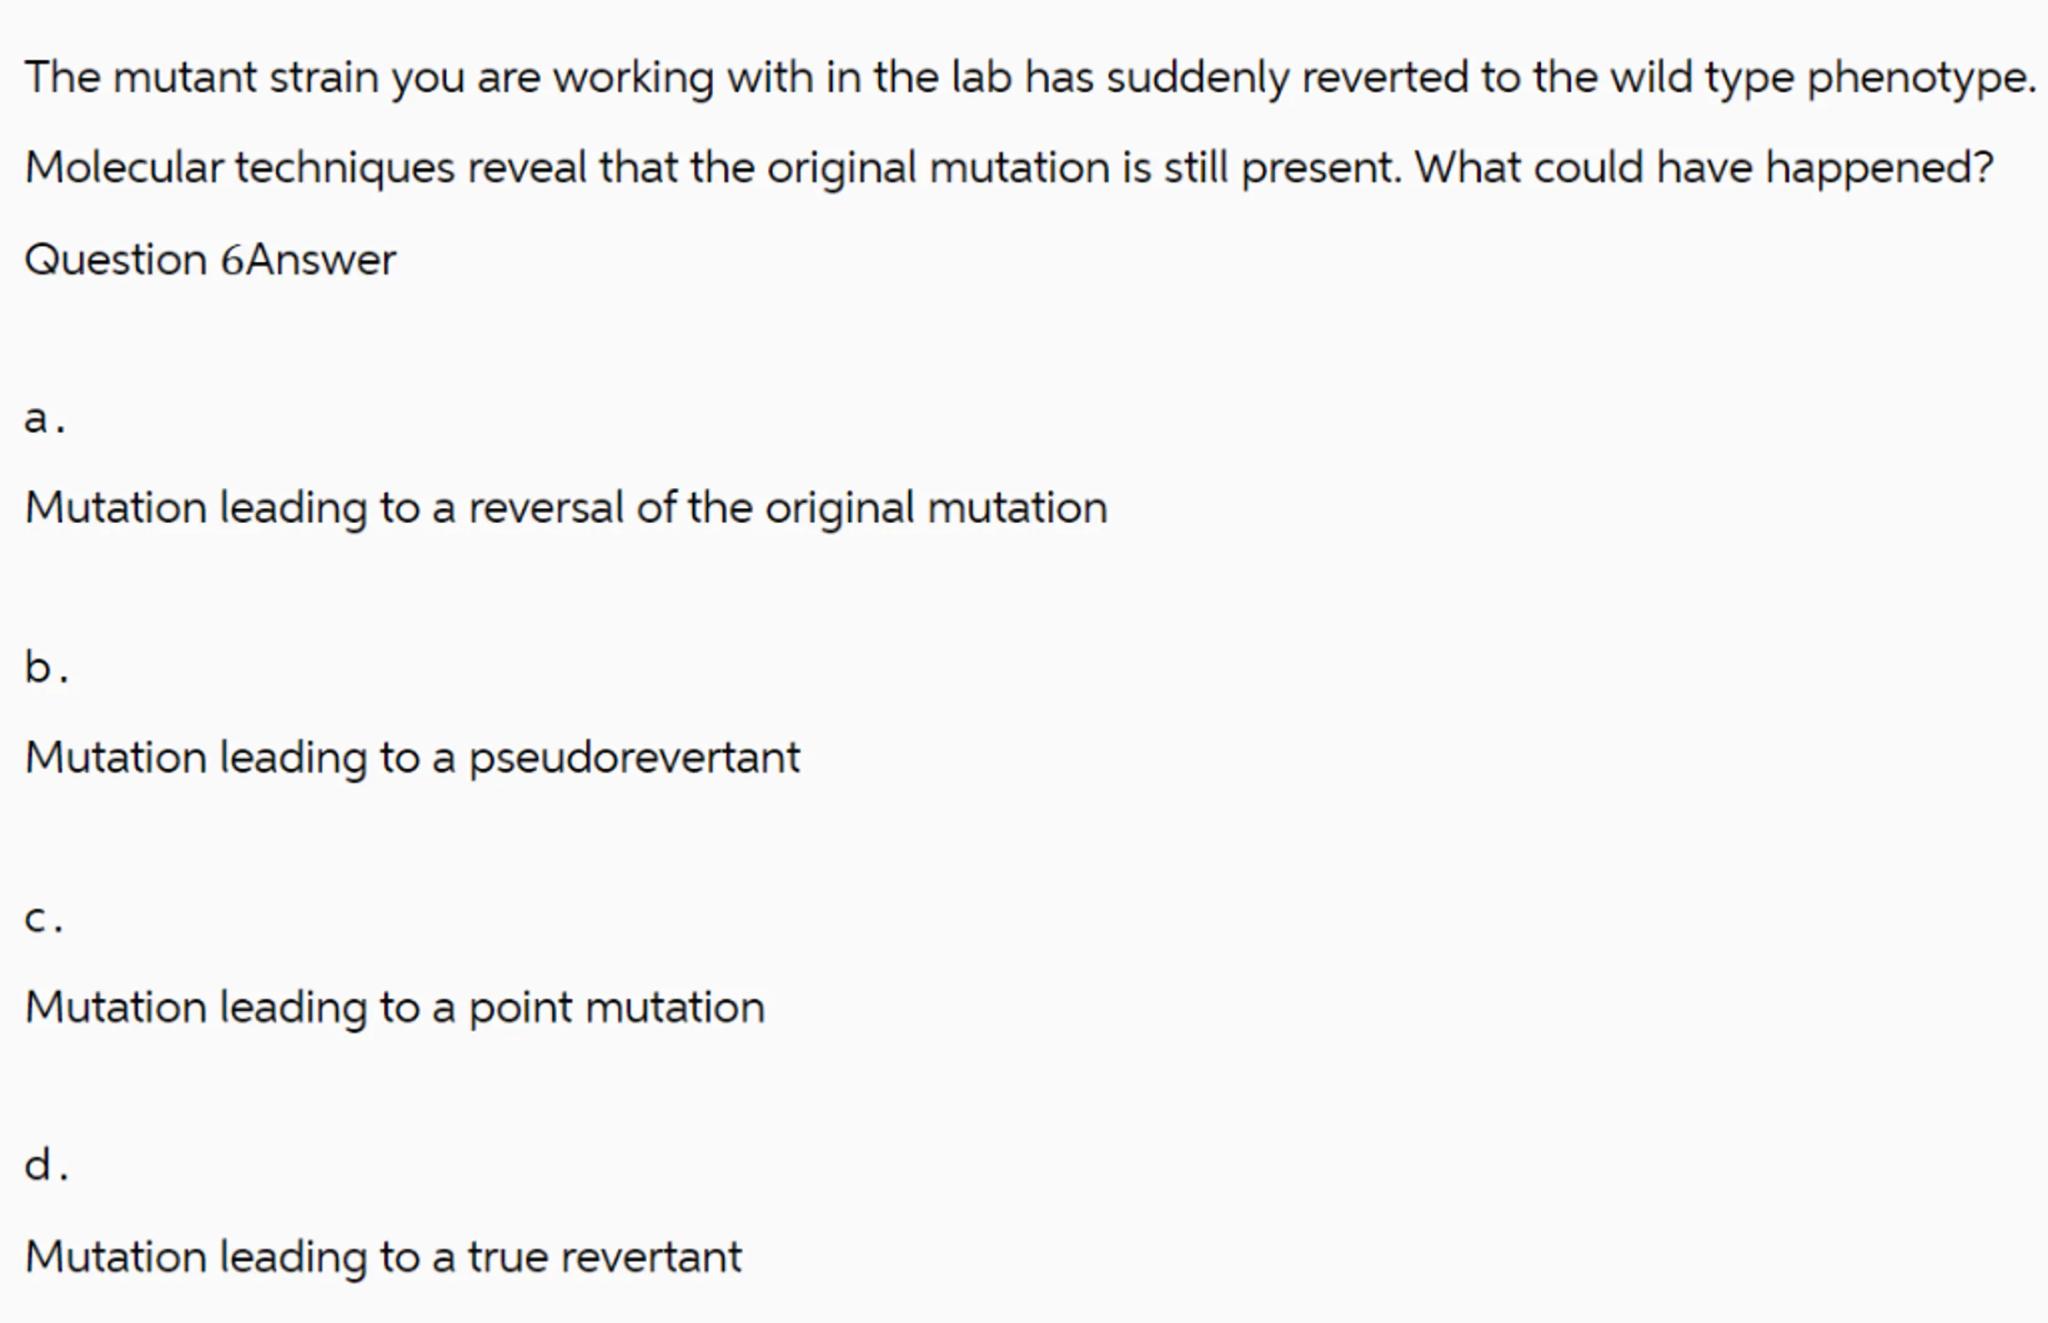
Task: Click the 'Question 6Answer' label
Action: point(210,261)
